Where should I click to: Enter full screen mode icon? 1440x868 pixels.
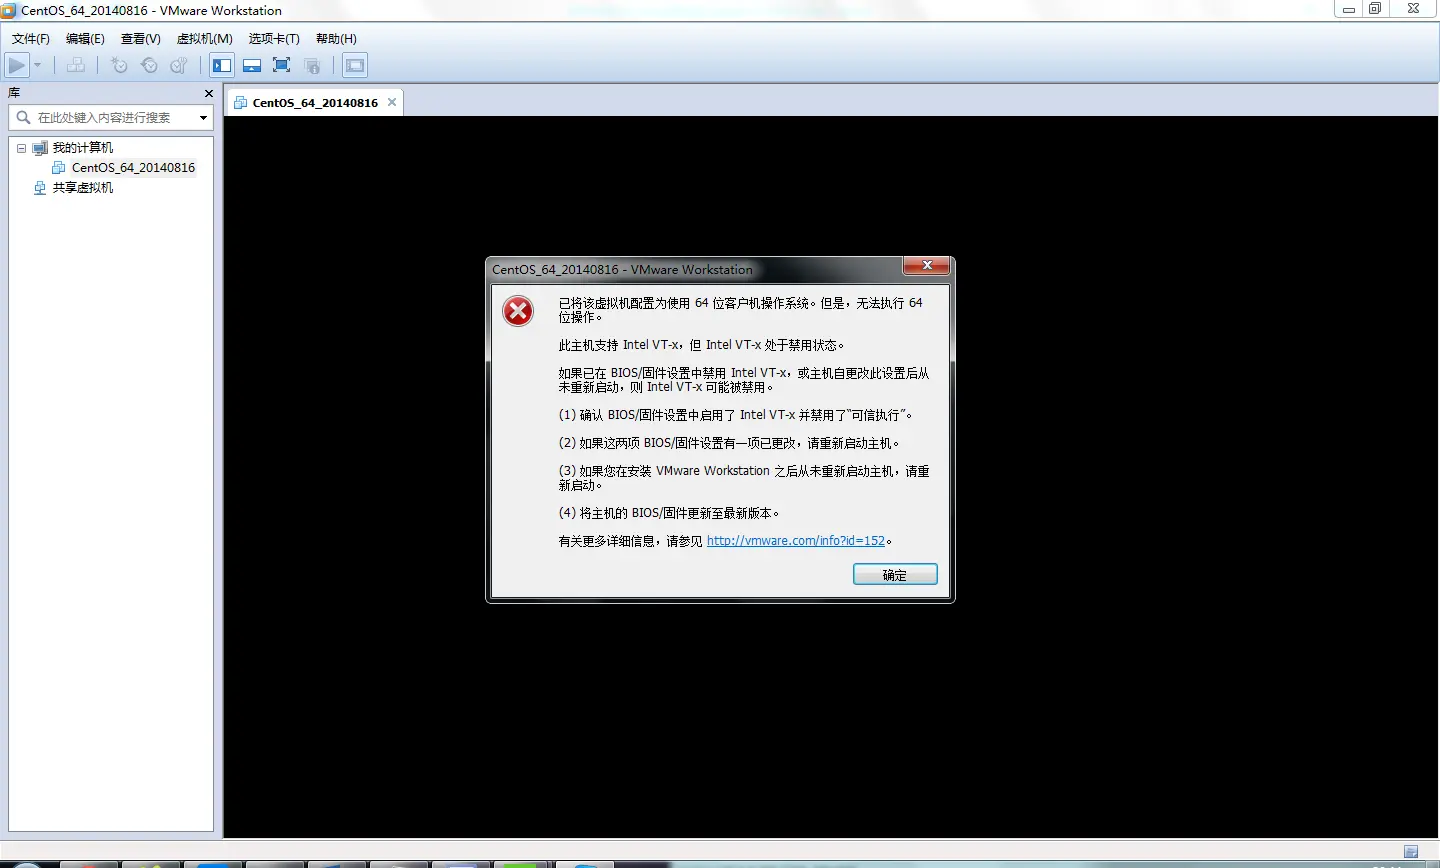pos(282,66)
